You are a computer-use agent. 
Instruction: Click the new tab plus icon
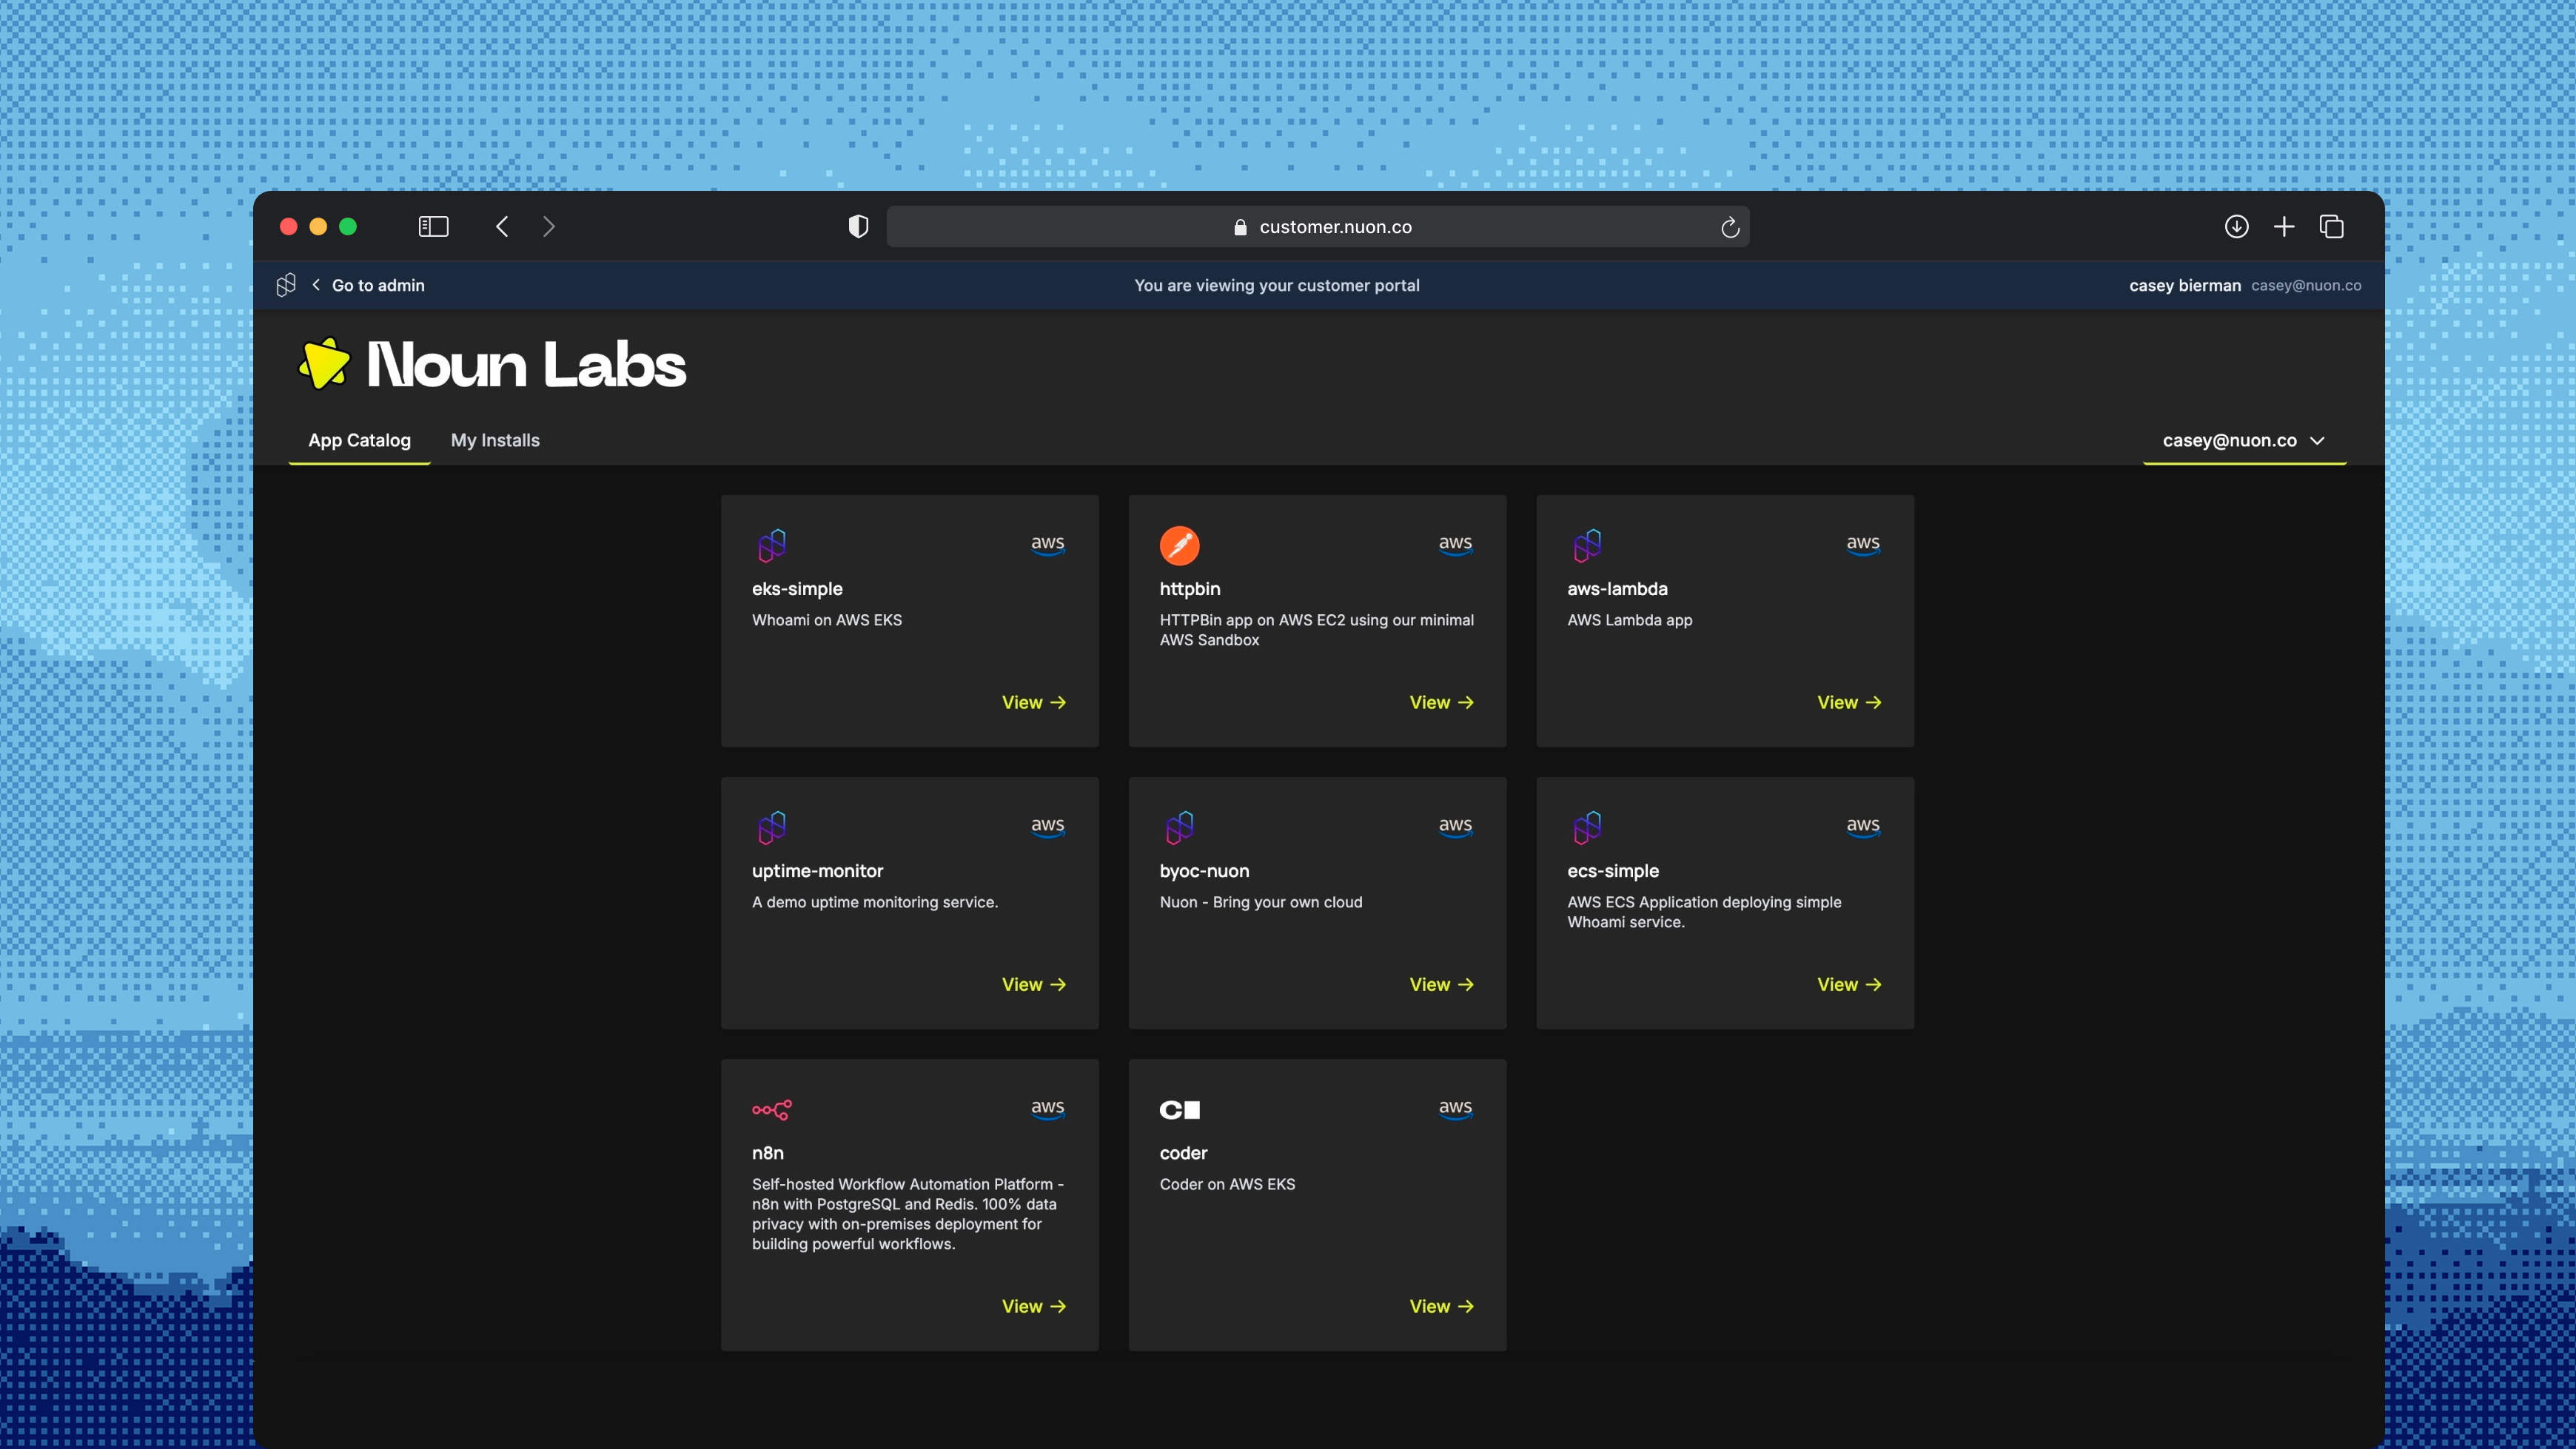pyautogui.click(x=2284, y=227)
